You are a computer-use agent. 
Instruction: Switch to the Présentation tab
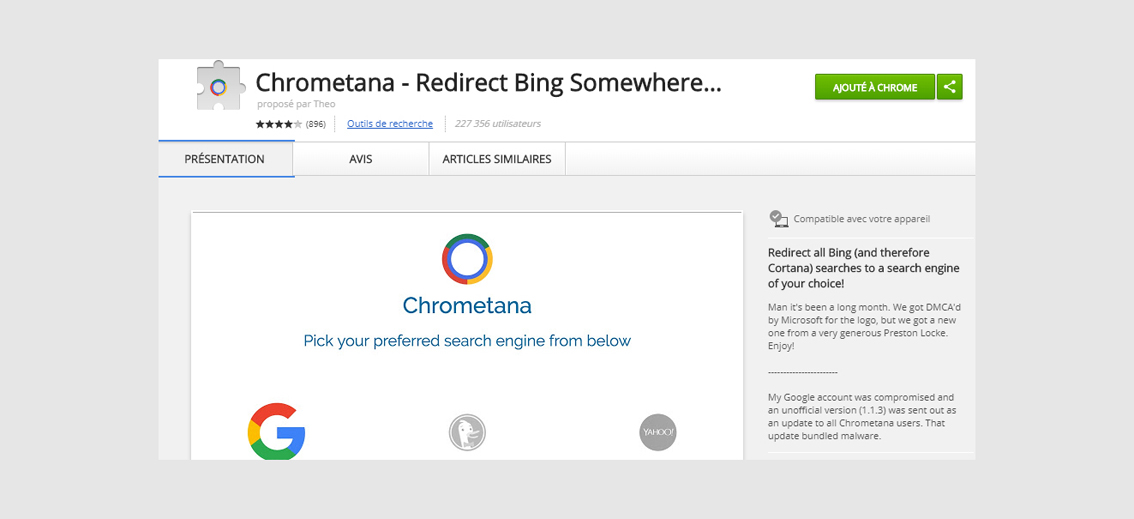224,159
